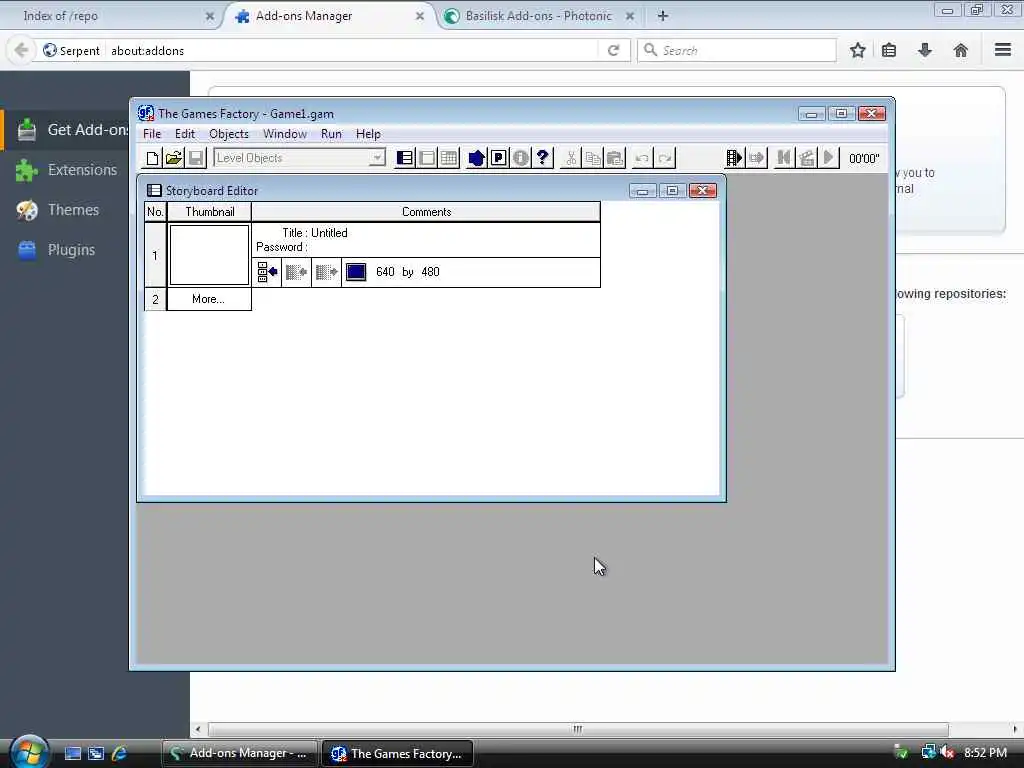Open the File menu in Games Factory
The image size is (1024, 768).
pyautogui.click(x=152, y=134)
